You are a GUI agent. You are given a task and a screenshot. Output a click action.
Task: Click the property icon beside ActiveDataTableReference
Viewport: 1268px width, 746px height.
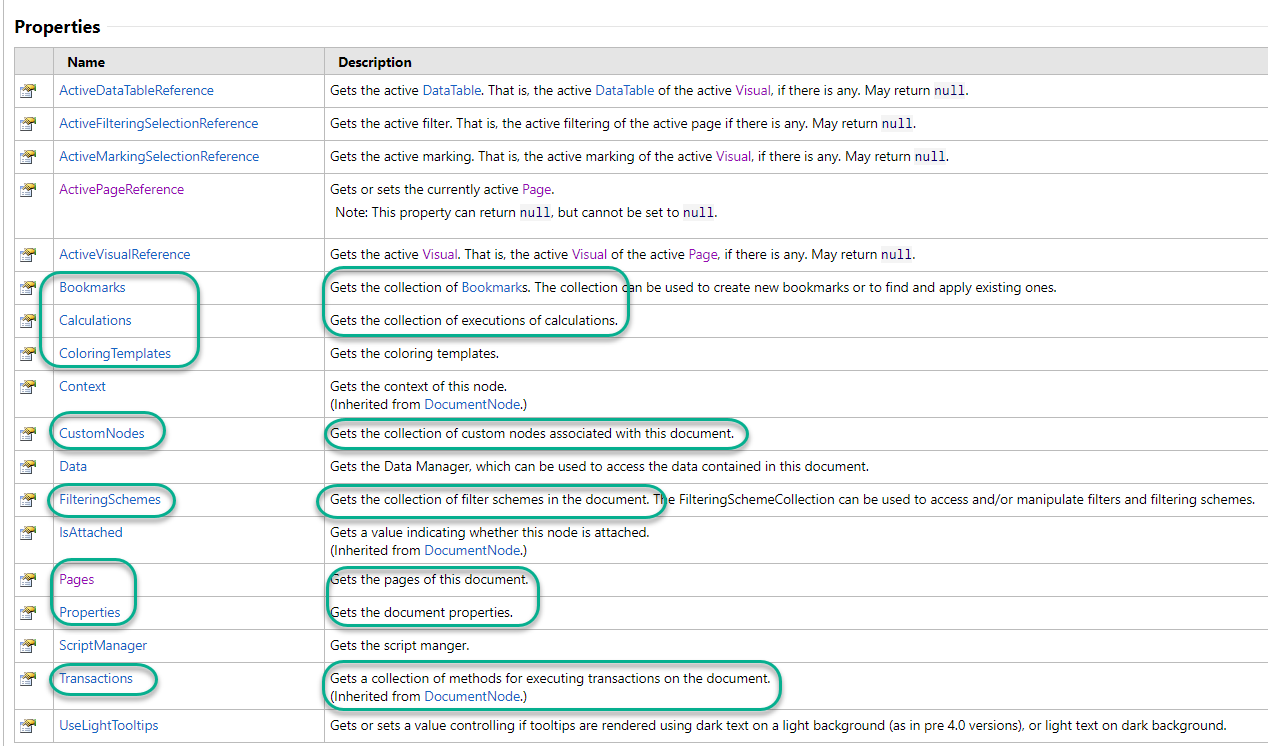(28, 91)
